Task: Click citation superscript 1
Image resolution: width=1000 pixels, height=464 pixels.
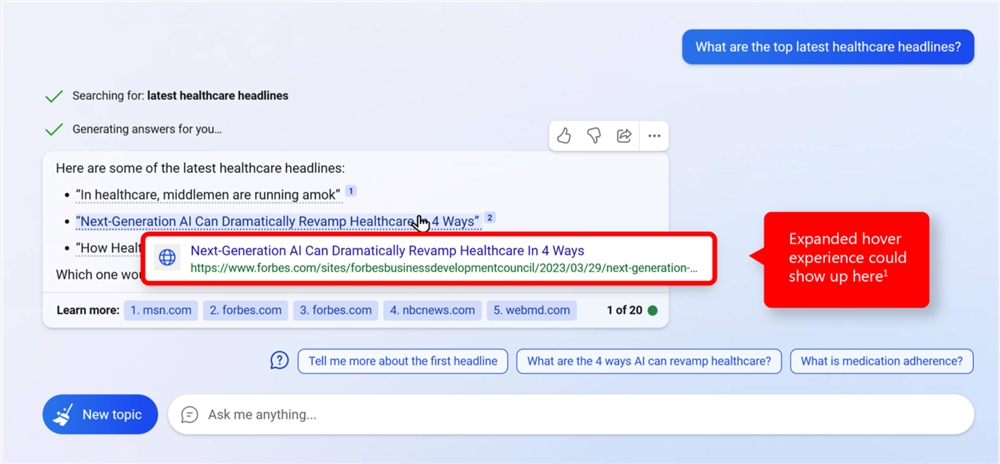Action: pyautogui.click(x=351, y=191)
